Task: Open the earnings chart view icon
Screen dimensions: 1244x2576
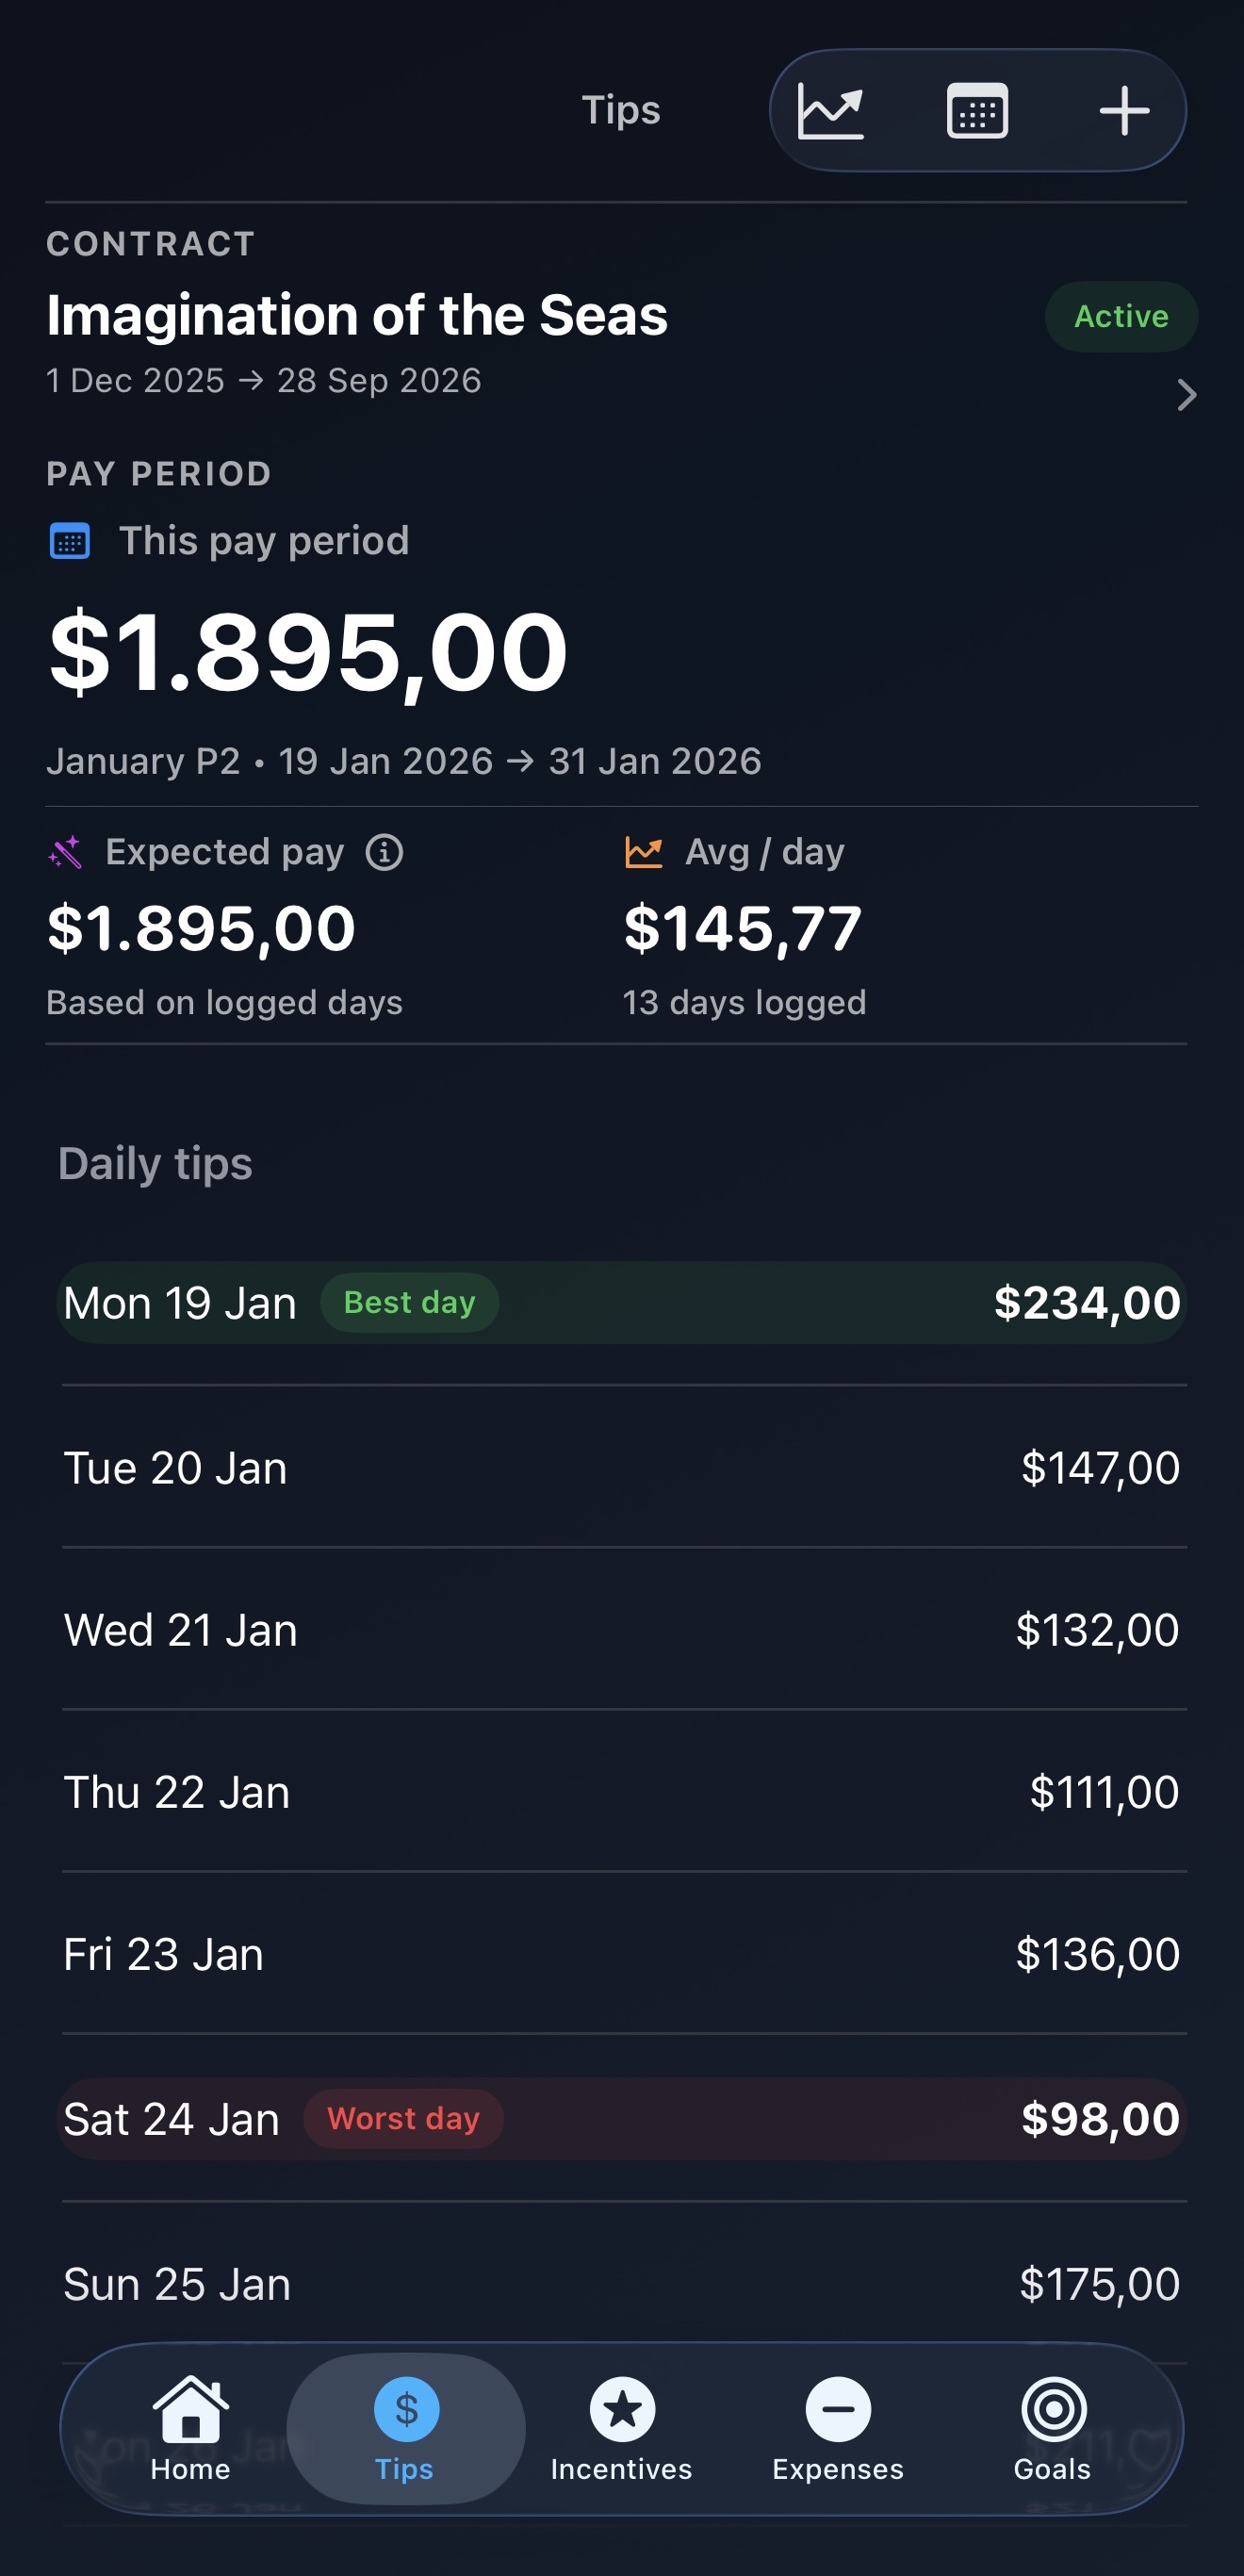Action: point(830,111)
